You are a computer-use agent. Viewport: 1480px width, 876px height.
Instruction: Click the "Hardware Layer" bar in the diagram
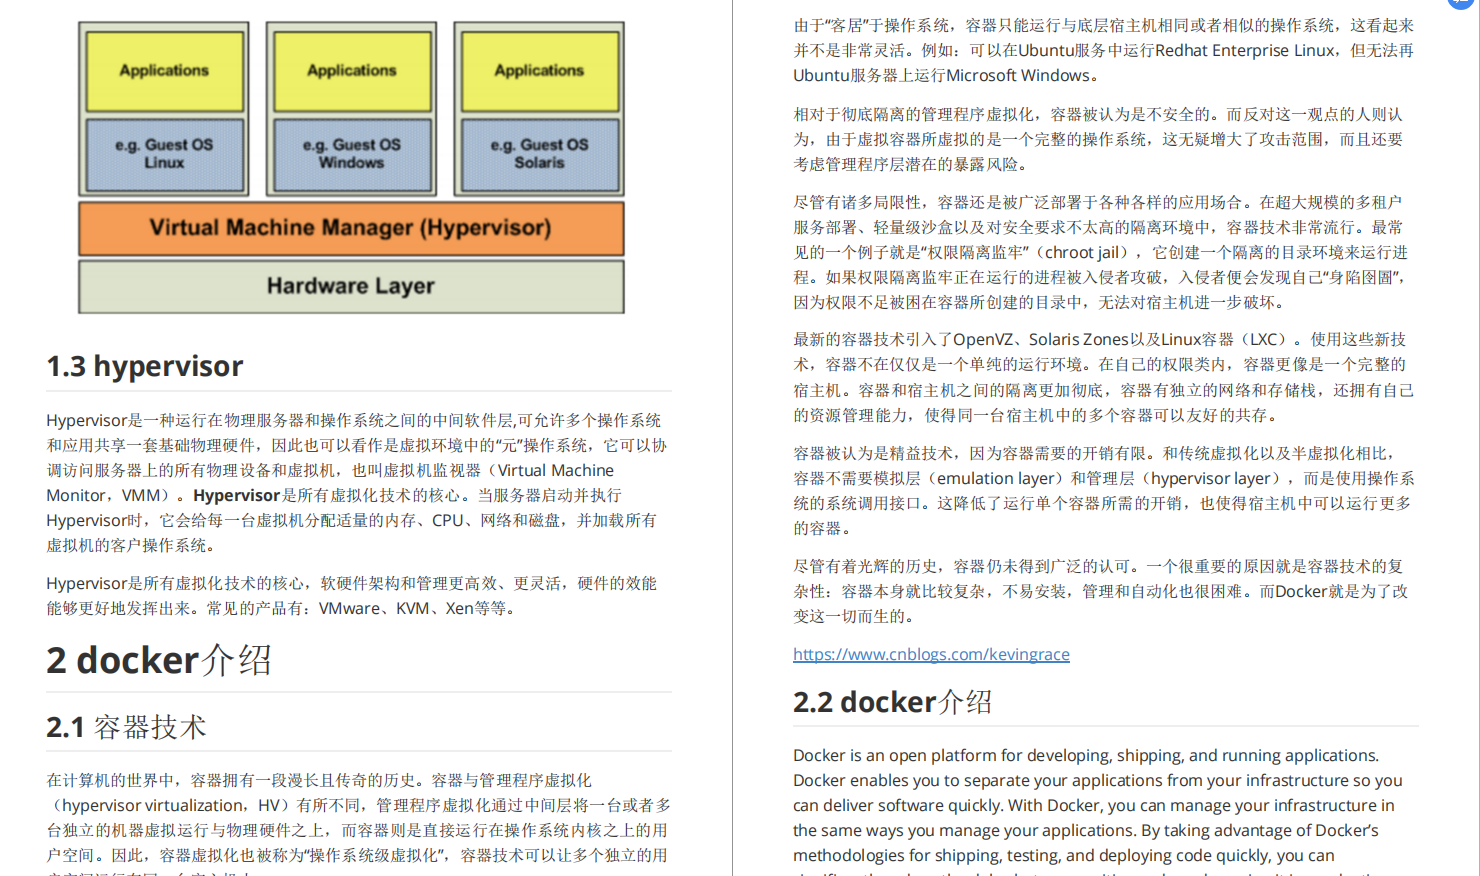tap(351, 286)
